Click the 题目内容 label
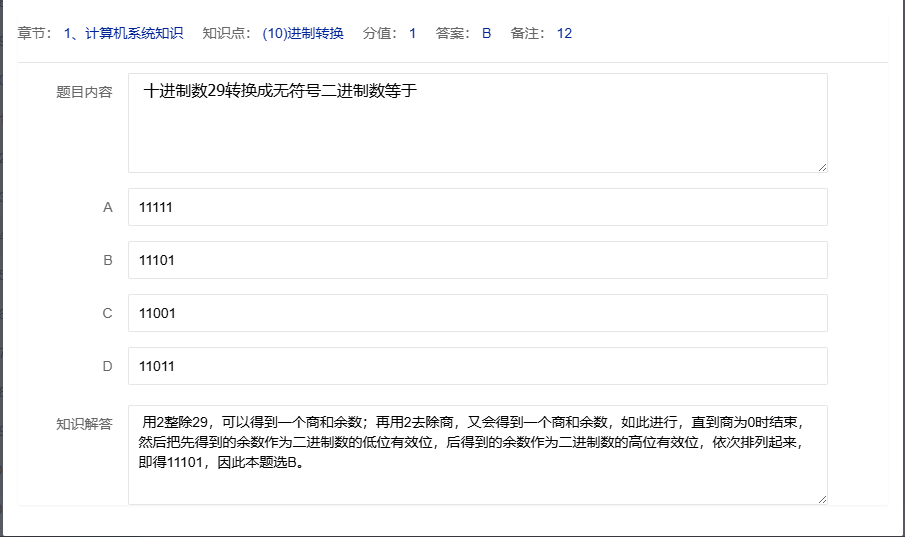This screenshot has width=905, height=537. pos(84,92)
